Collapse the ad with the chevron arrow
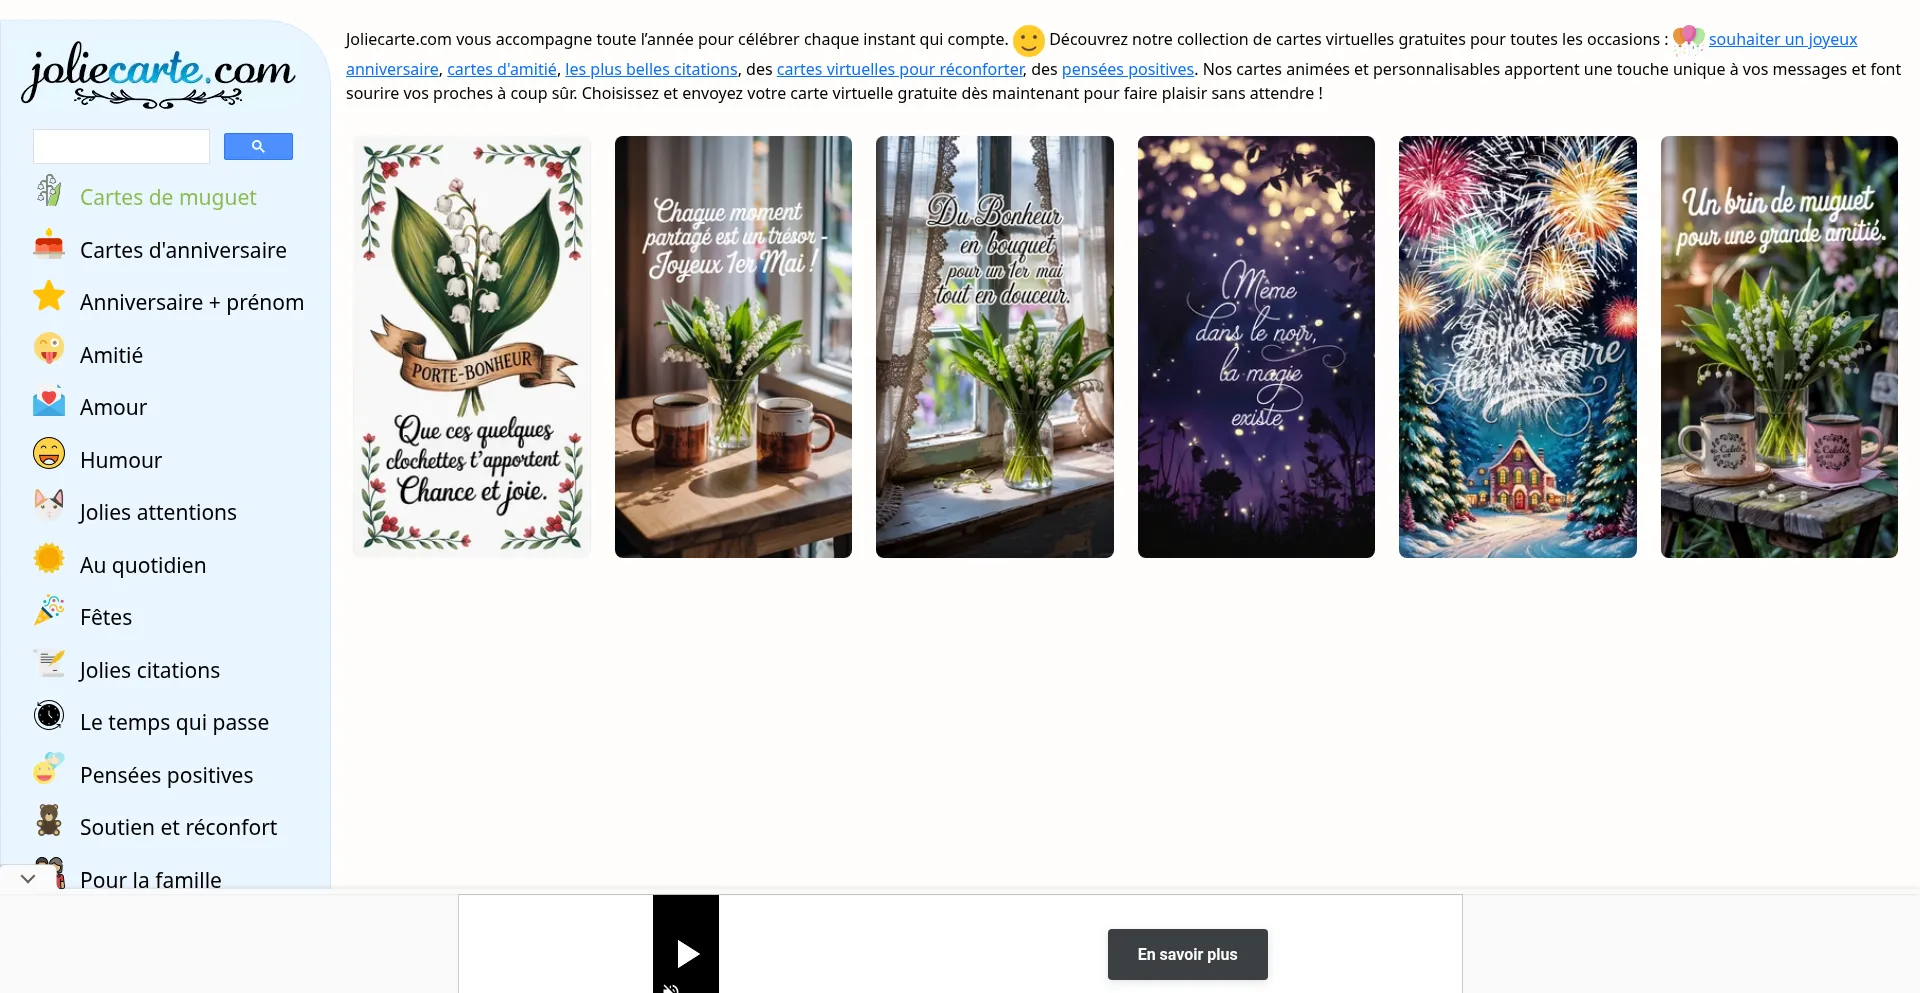The height and width of the screenshot is (993, 1920). click(x=28, y=879)
